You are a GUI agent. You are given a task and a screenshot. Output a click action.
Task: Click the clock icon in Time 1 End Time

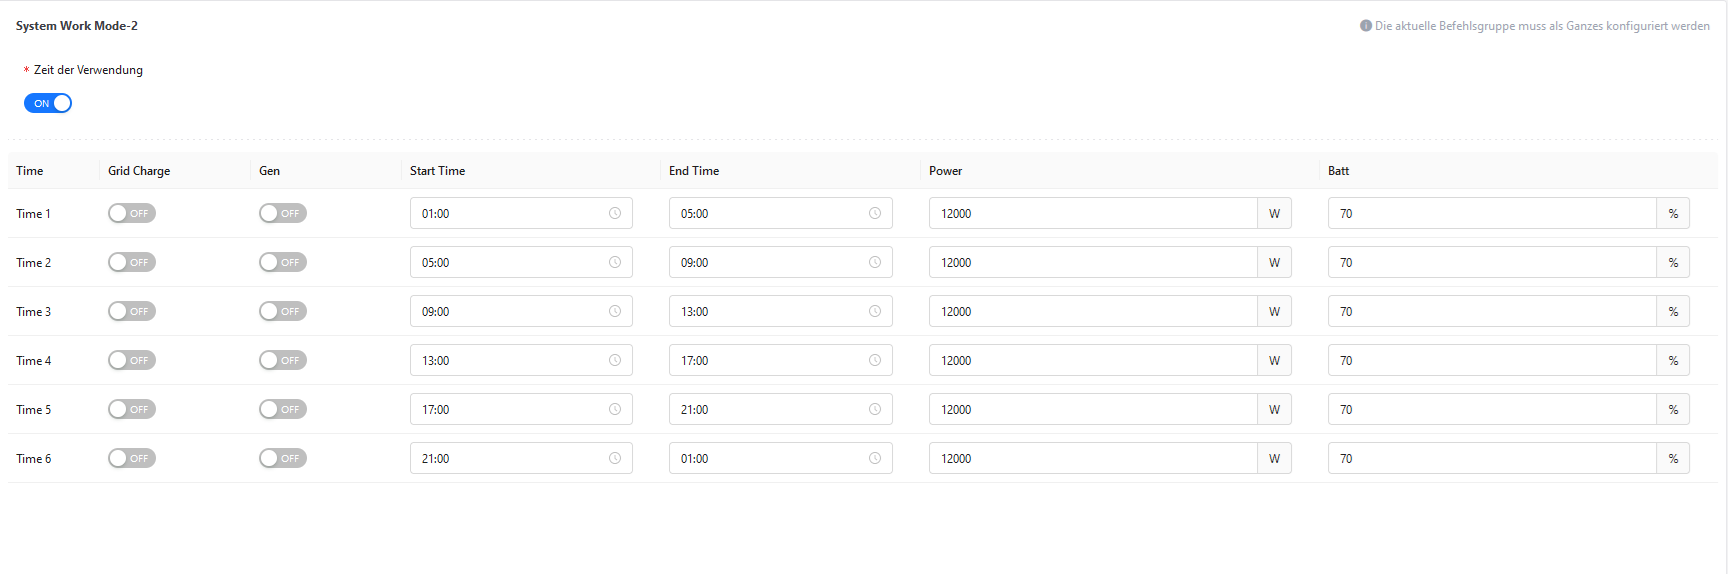coord(875,213)
